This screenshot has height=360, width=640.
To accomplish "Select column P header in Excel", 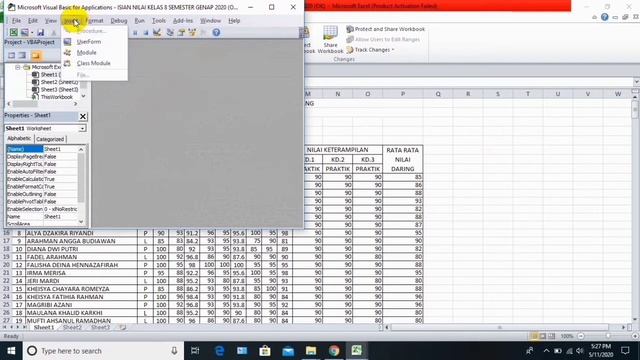I will point(403,94).
